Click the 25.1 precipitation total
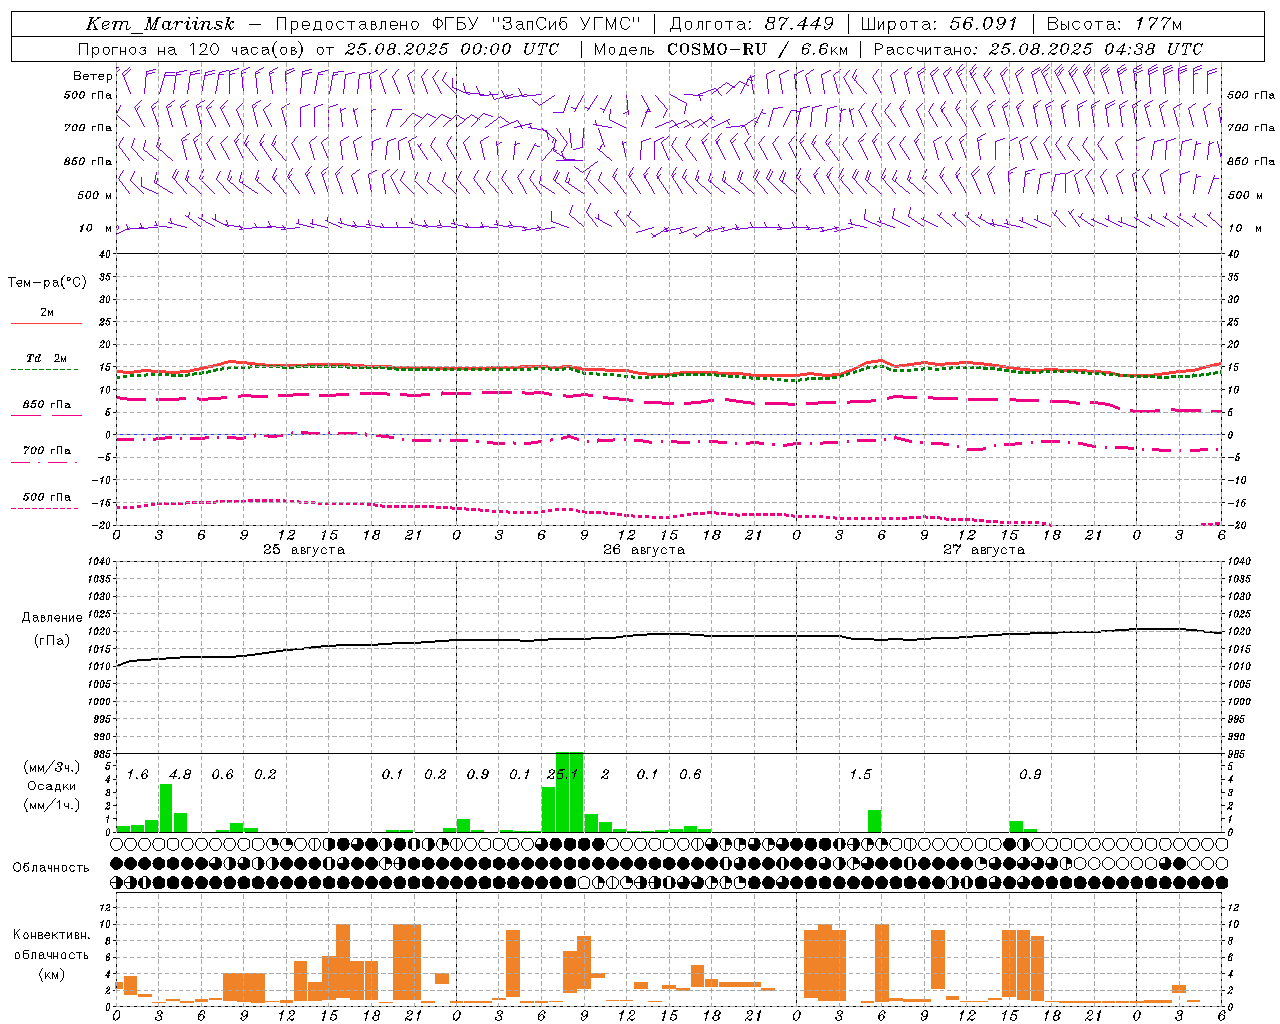 (562, 775)
